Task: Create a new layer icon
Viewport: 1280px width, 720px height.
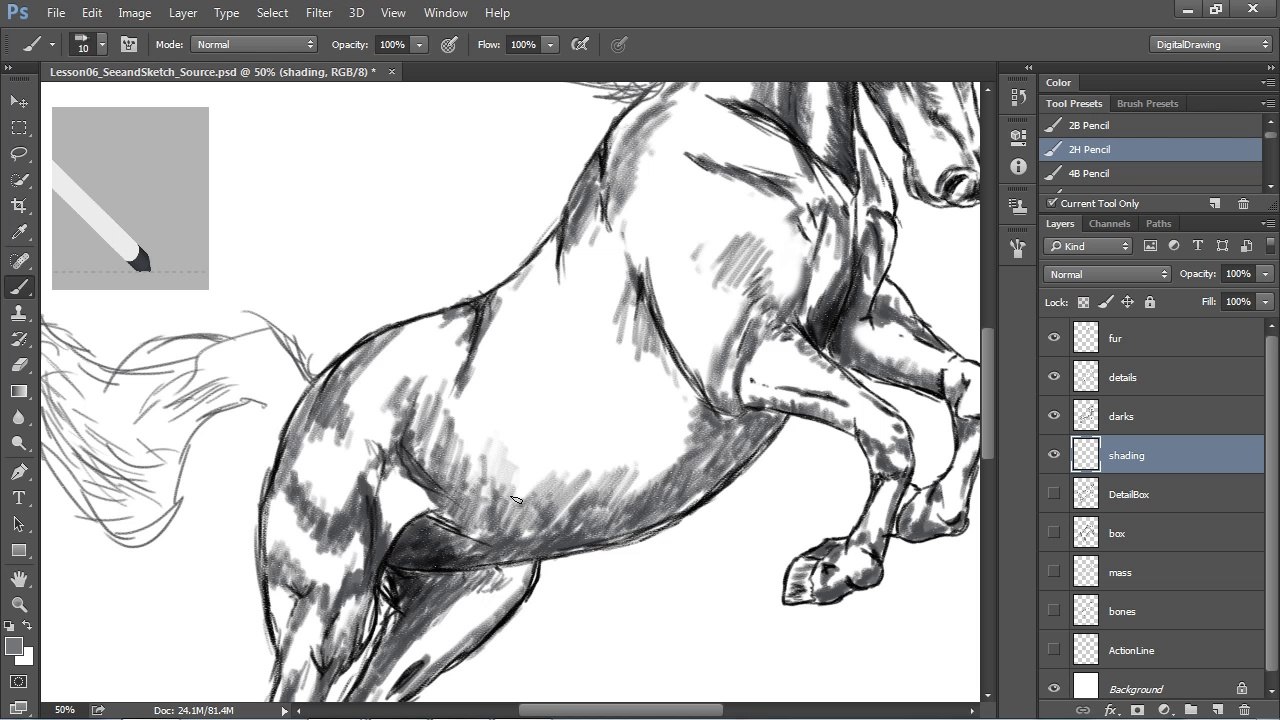Action: [x=1217, y=710]
